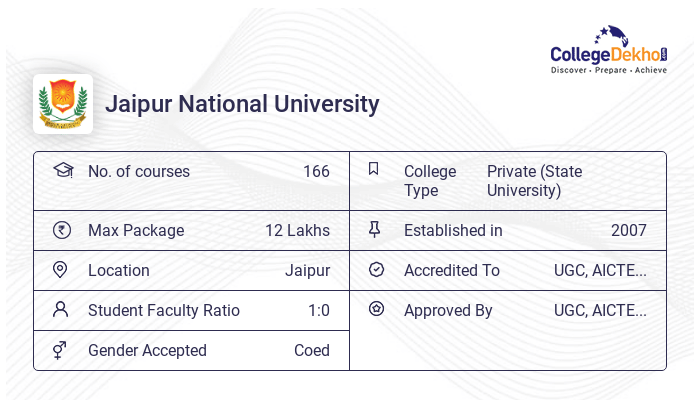700x400 pixels.
Task: Click the Accredited To checkmark icon
Action: pyautogui.click(x=376, y=270)
